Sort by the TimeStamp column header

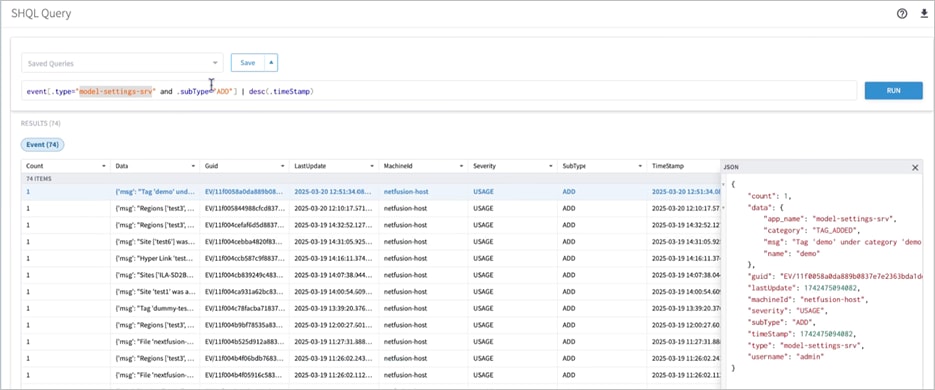click(x=668, y=166)
